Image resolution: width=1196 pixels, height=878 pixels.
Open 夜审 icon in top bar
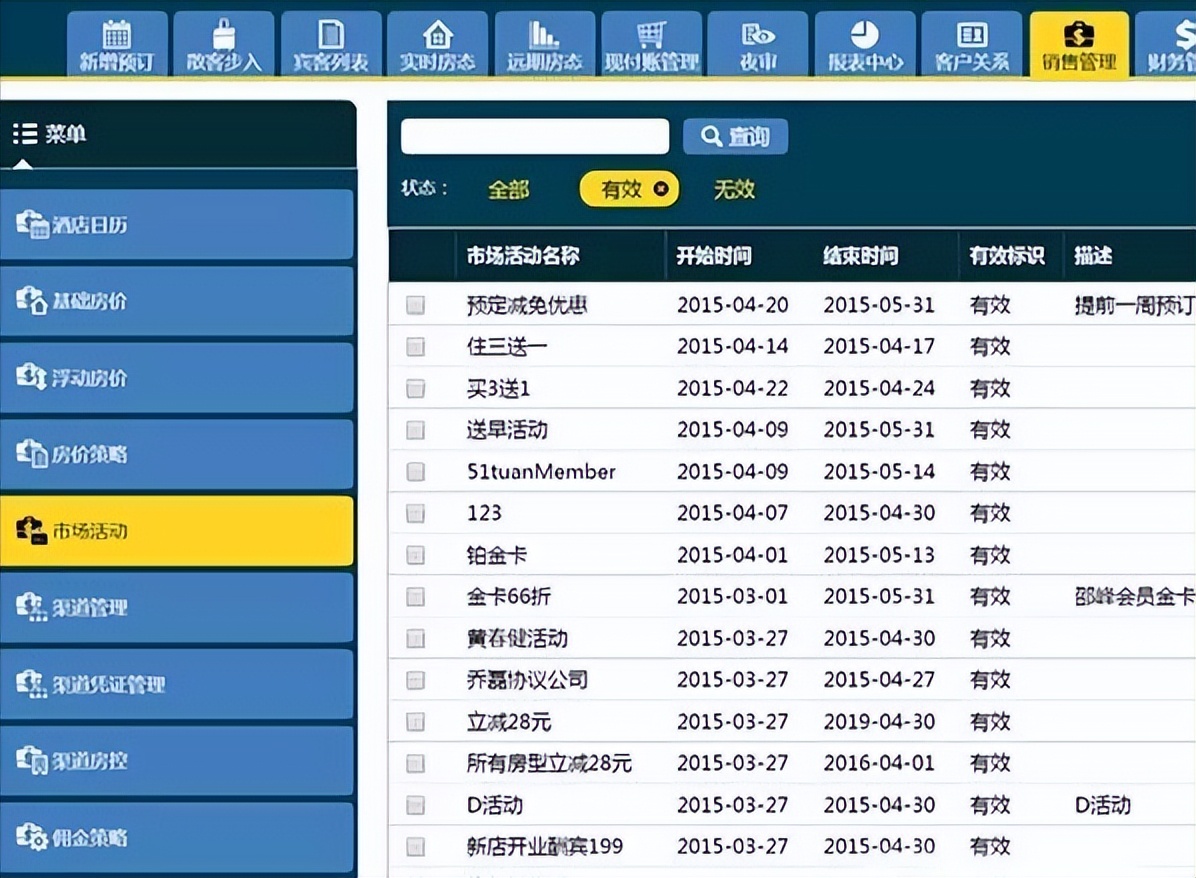coord(757,34)
